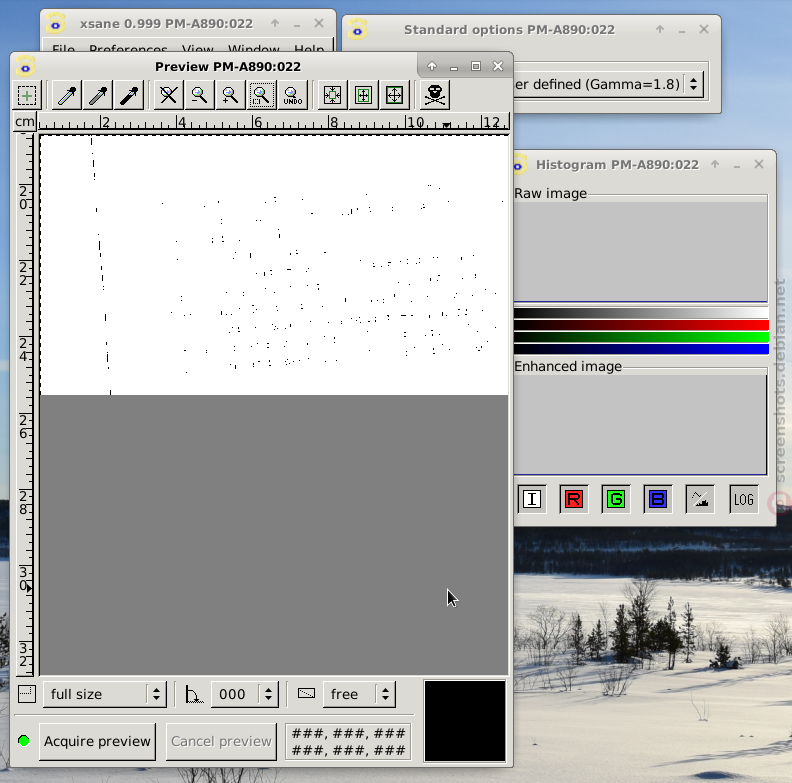792x783 pixels.
Task: Click the Raw image histogram panel
Action: coord(640,251)
